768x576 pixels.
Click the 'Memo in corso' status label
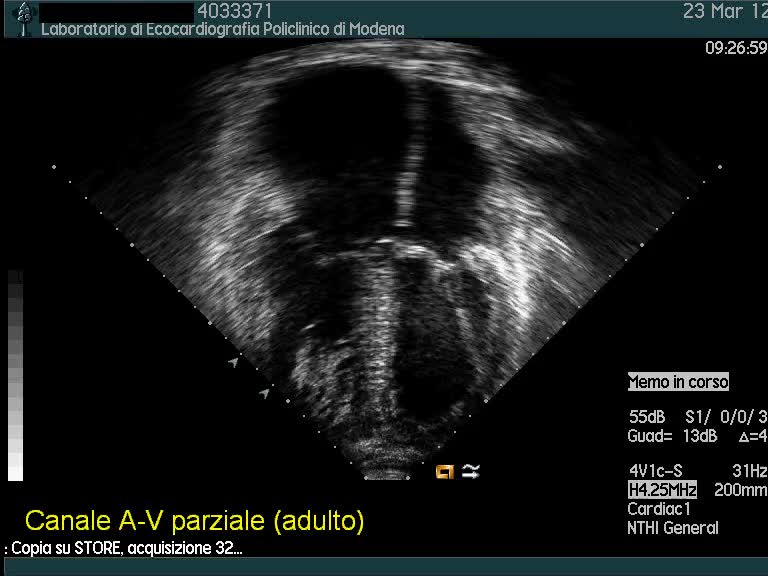tap(678, 382)
